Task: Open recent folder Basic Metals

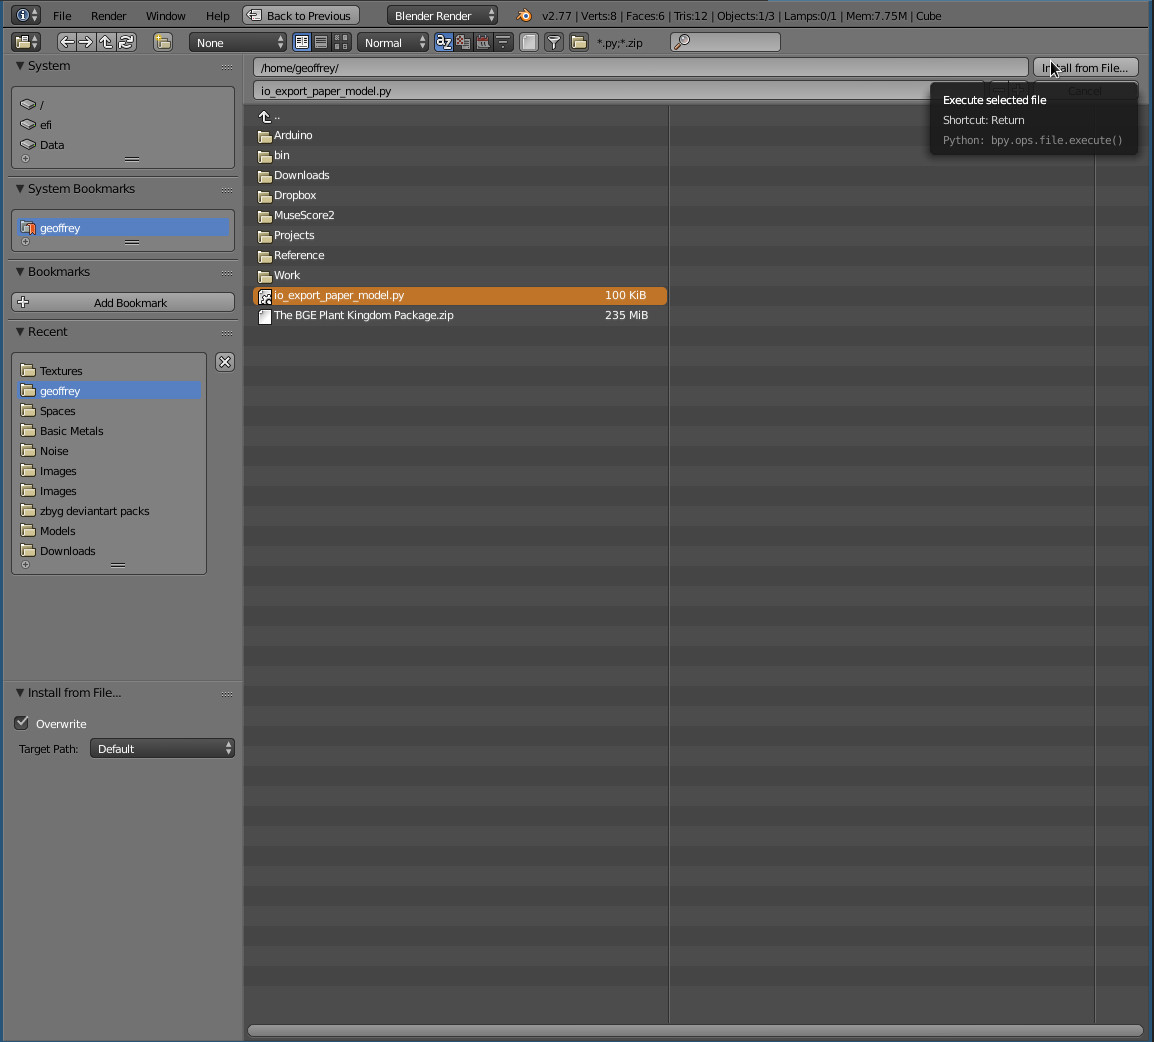Action: (x=109, y=430)
